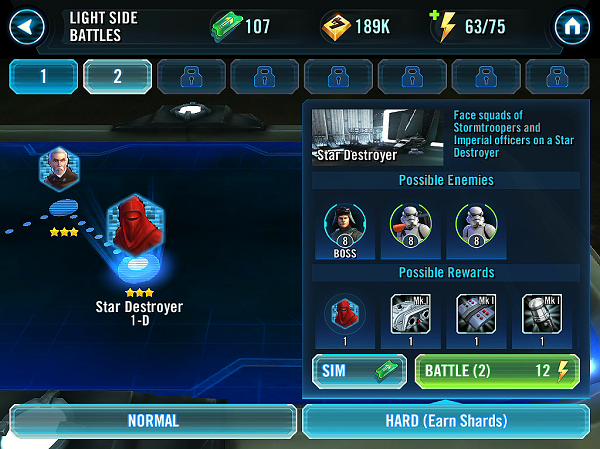Switch to chapter 2 tab
Viewport: 600px width, 449px height.
(x=117, y=77)
